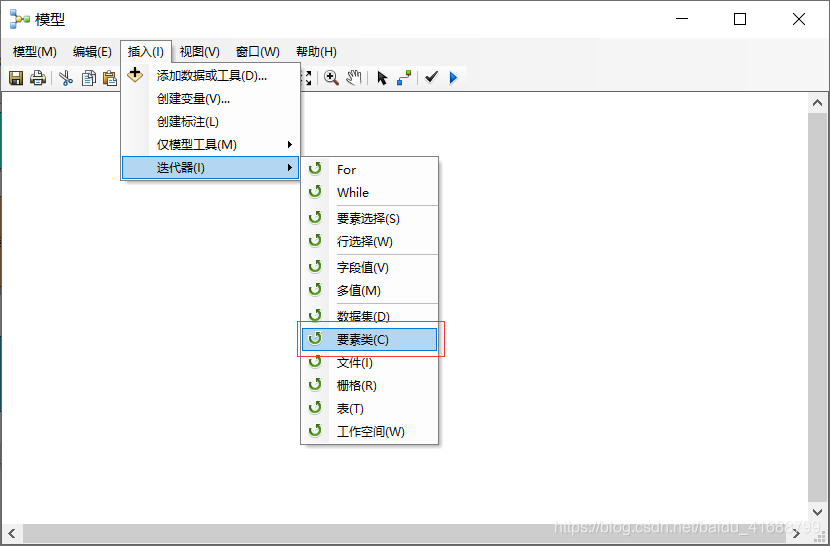The image size is (830, 546).
Task: Click the Cut scissors toolbar icon
Action: click(x=66, y=78)
